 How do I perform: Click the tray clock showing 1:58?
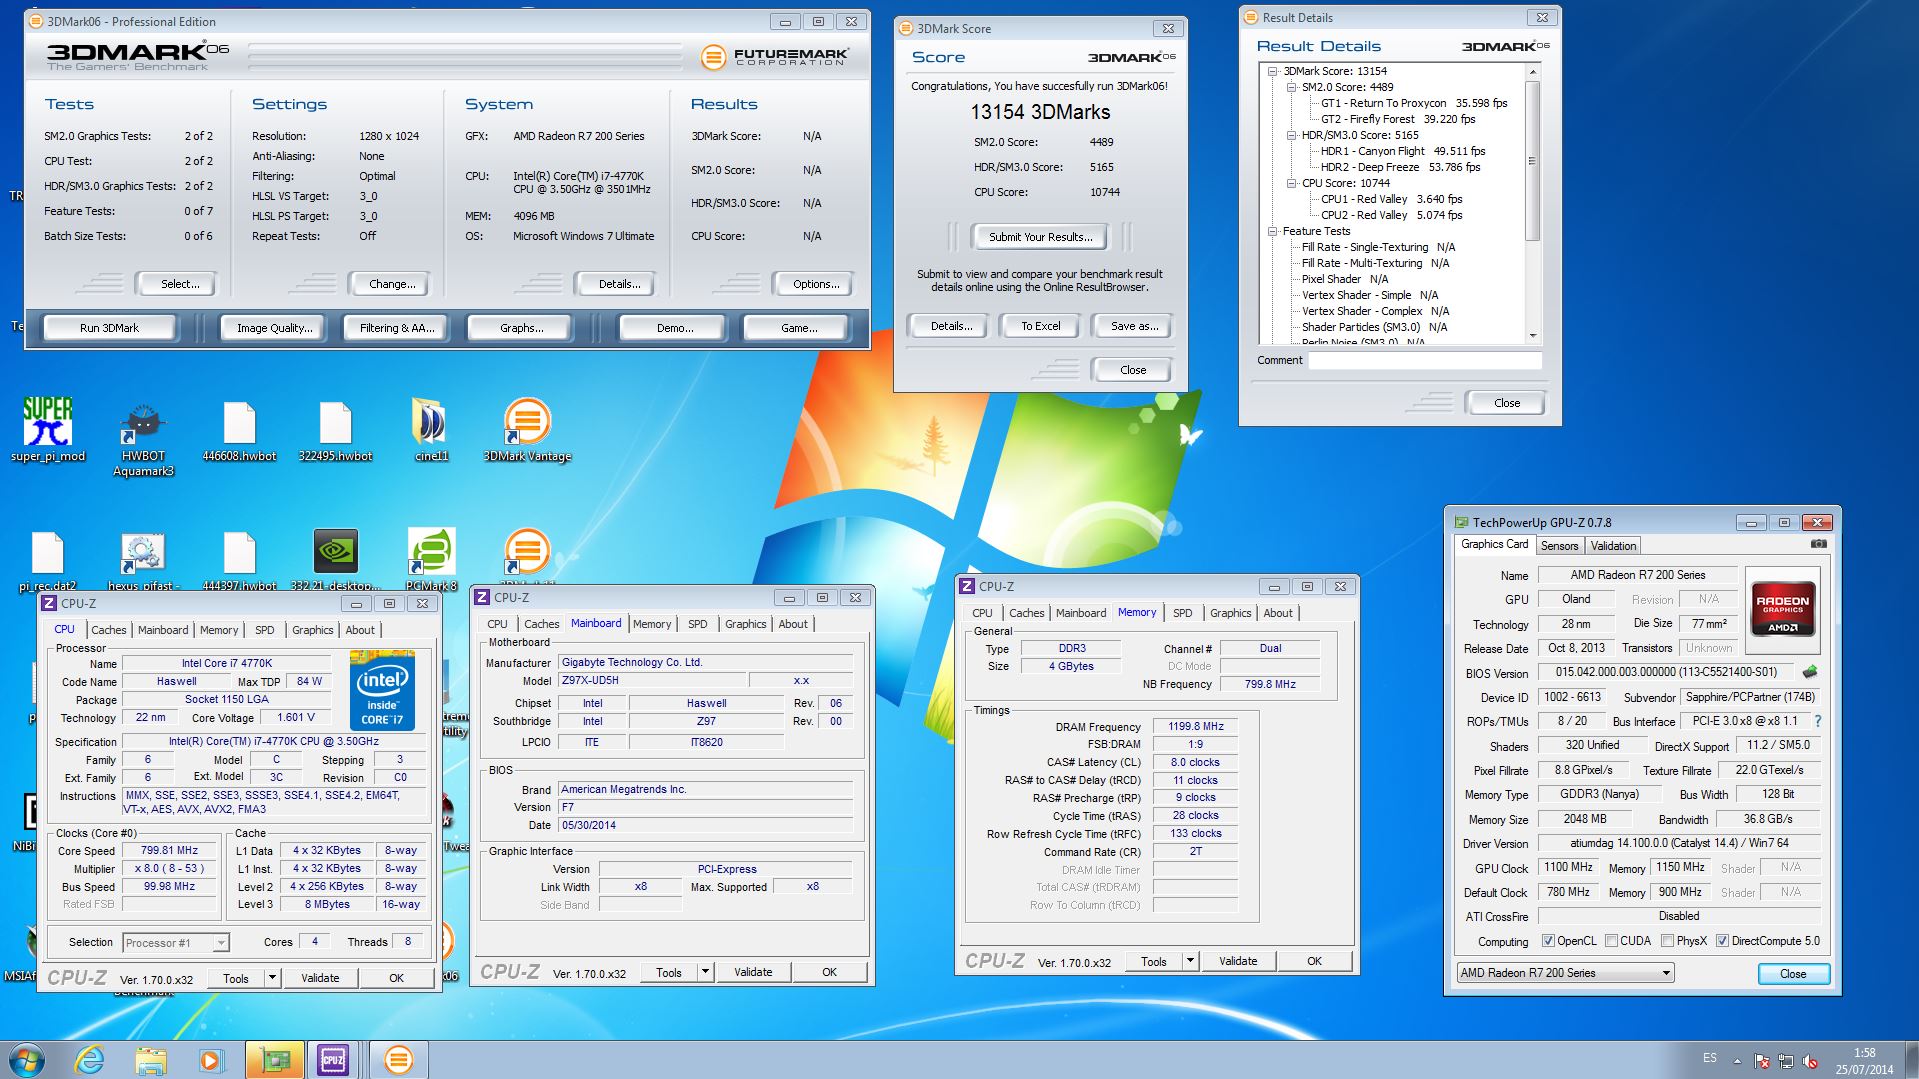pos(1864,1053)
